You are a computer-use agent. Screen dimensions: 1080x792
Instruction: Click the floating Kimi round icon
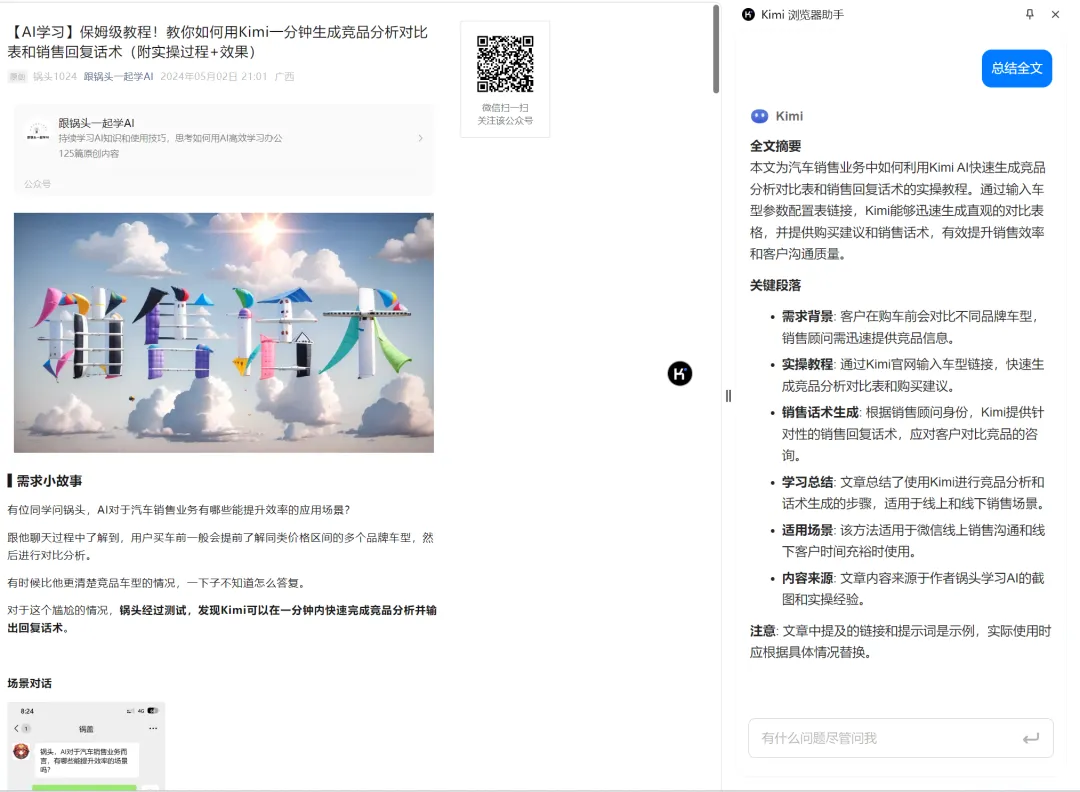point(680,374)
